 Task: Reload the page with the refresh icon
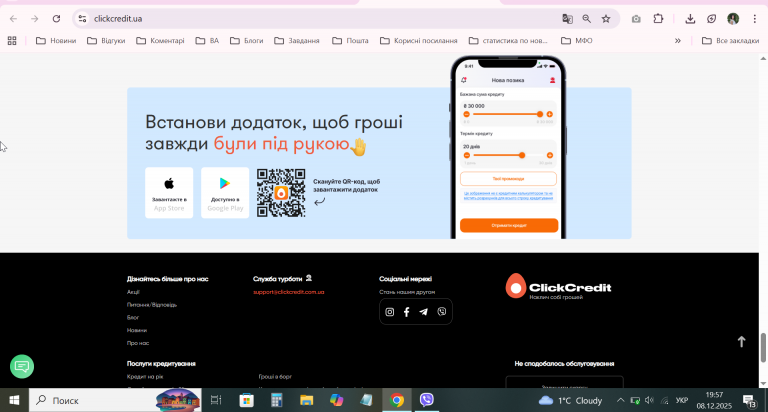(56, 19)
